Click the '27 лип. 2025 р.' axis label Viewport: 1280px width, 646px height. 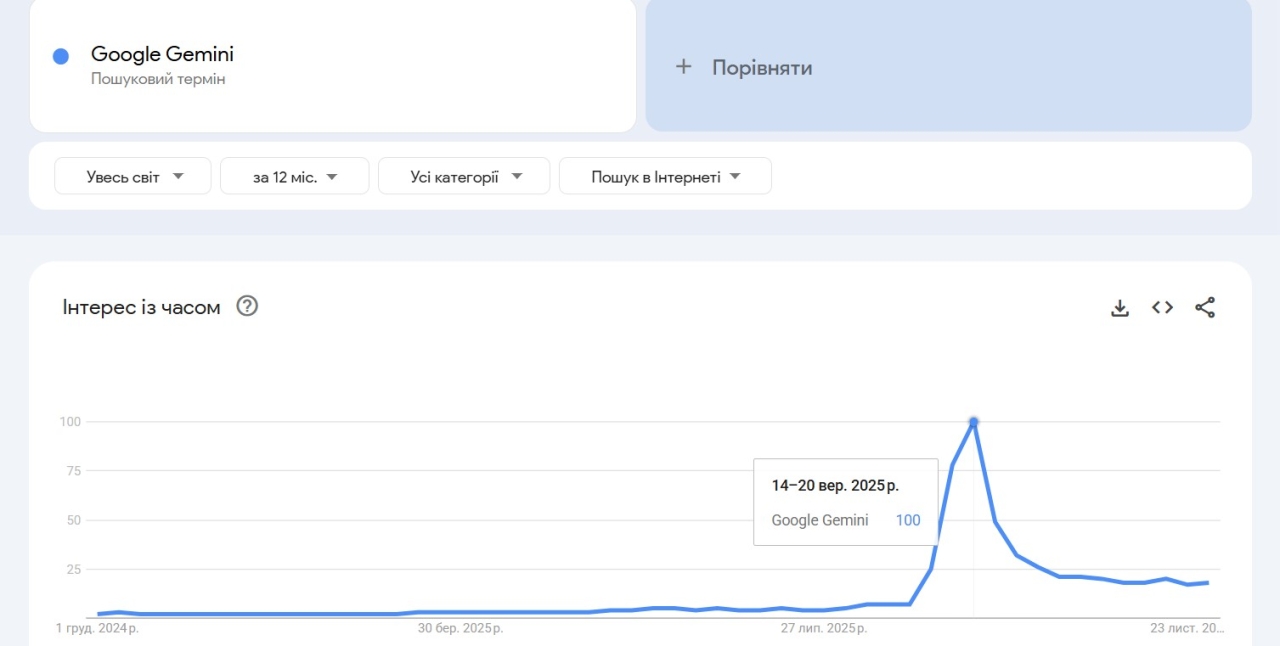click(x=822, y=628)
